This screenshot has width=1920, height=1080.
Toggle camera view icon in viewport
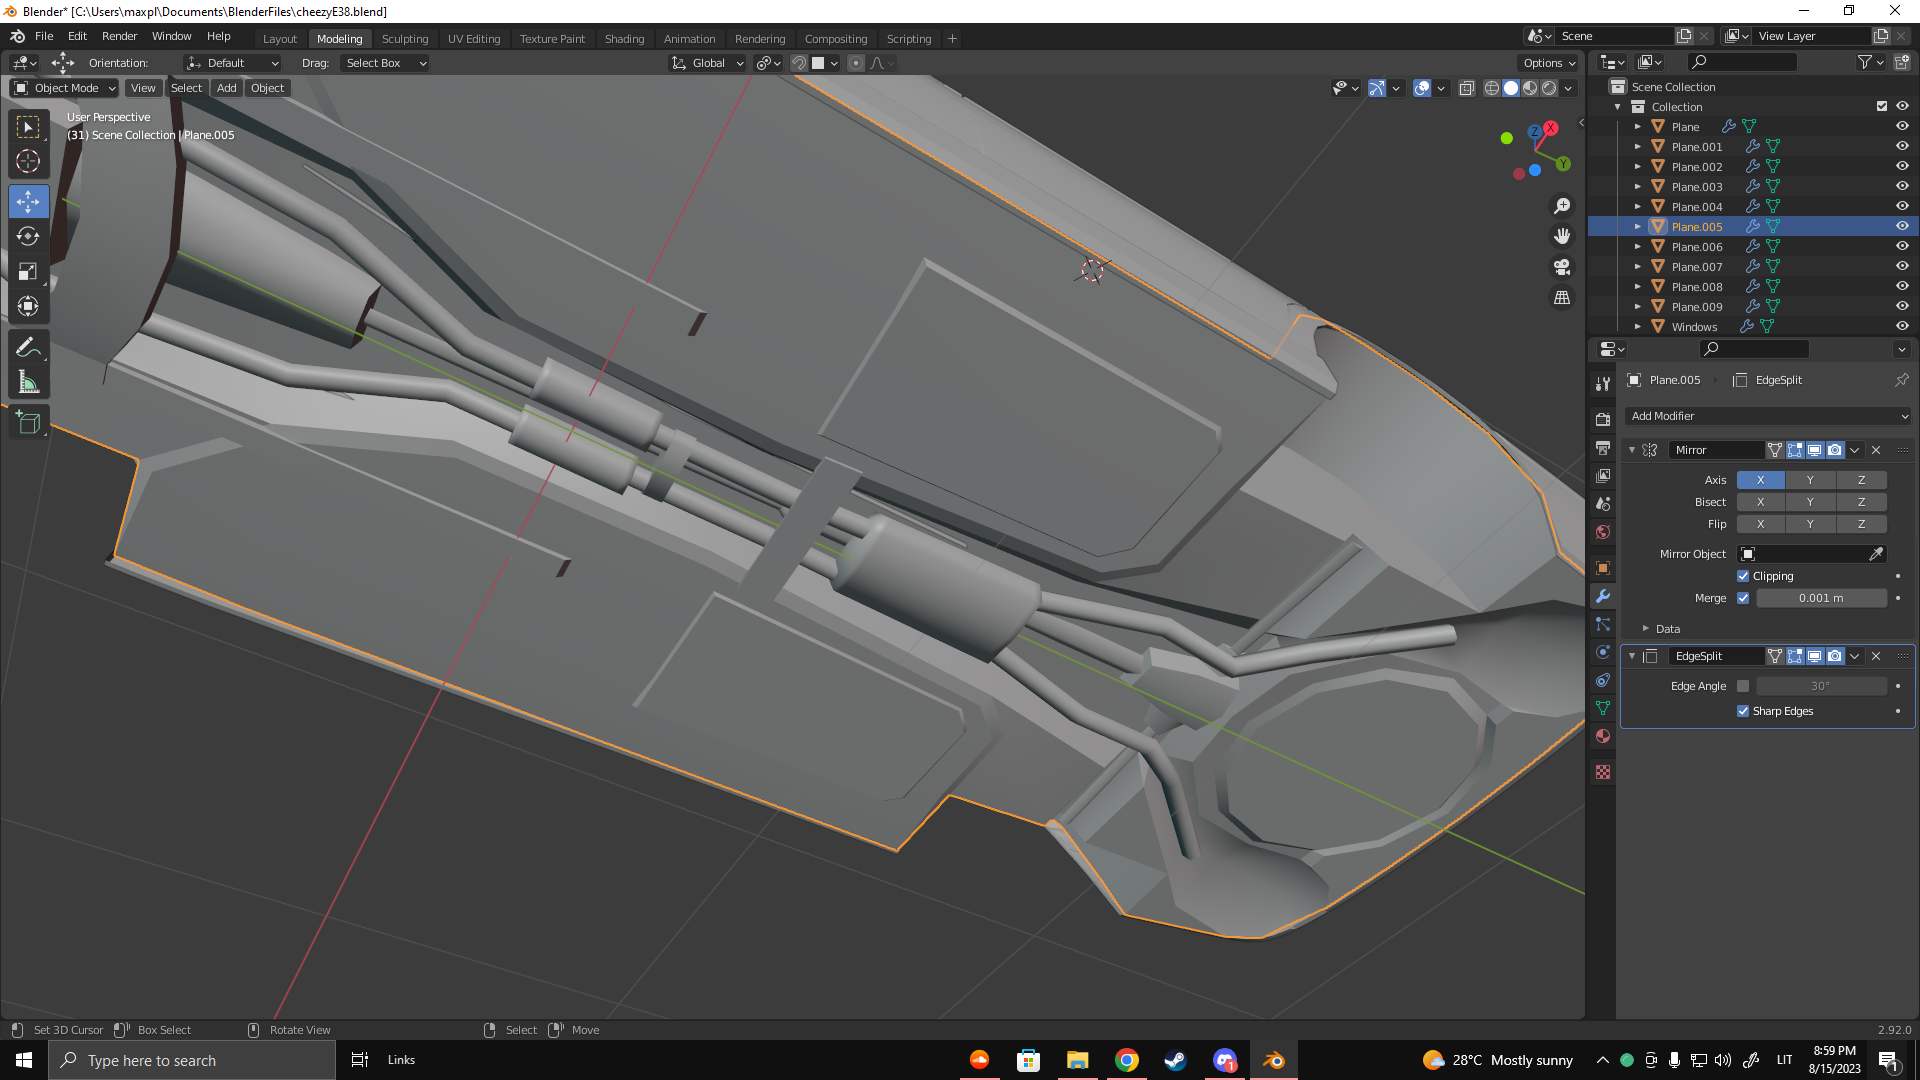point(1562,267)
